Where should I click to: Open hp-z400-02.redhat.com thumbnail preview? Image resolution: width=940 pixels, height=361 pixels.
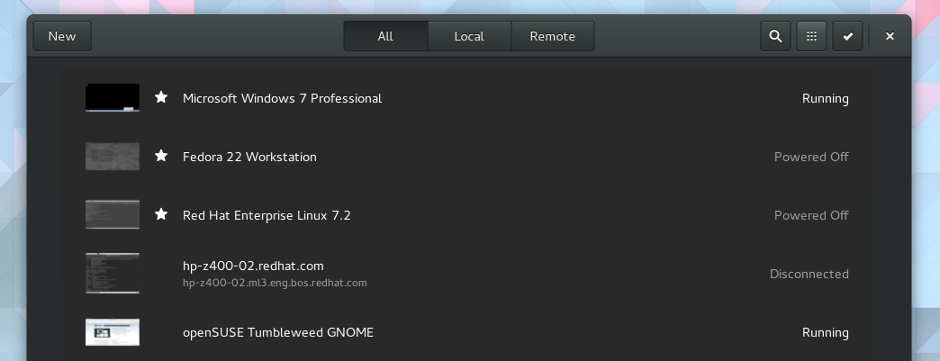pos(112,273)
